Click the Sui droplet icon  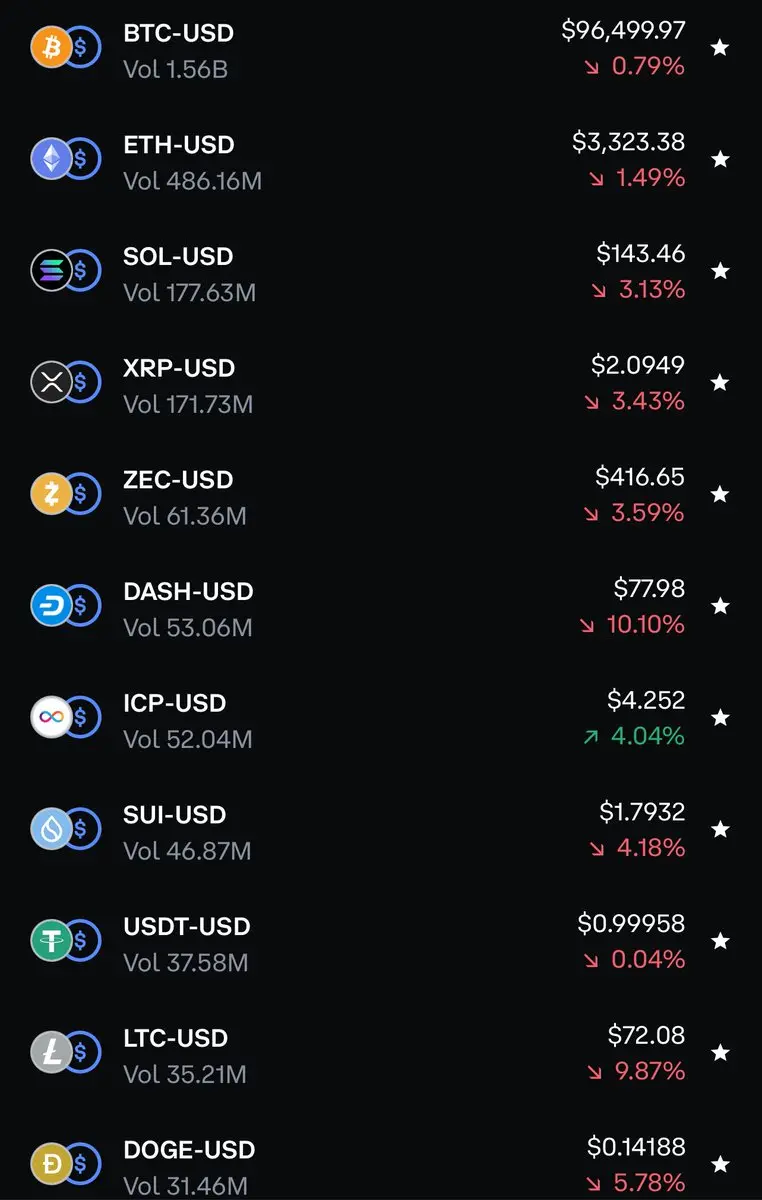click(51, 829)
